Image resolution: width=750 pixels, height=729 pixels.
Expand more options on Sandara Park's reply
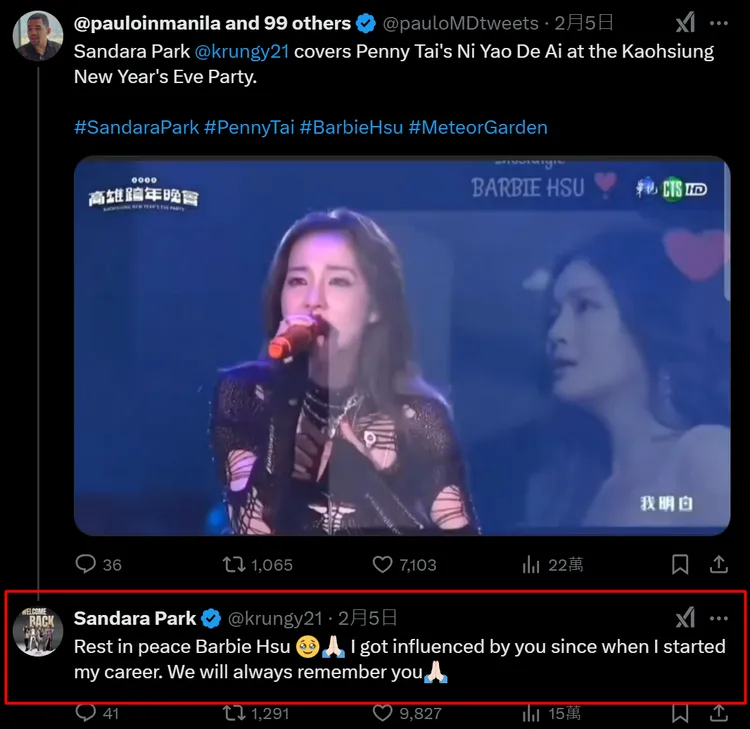tap(719, 617)
